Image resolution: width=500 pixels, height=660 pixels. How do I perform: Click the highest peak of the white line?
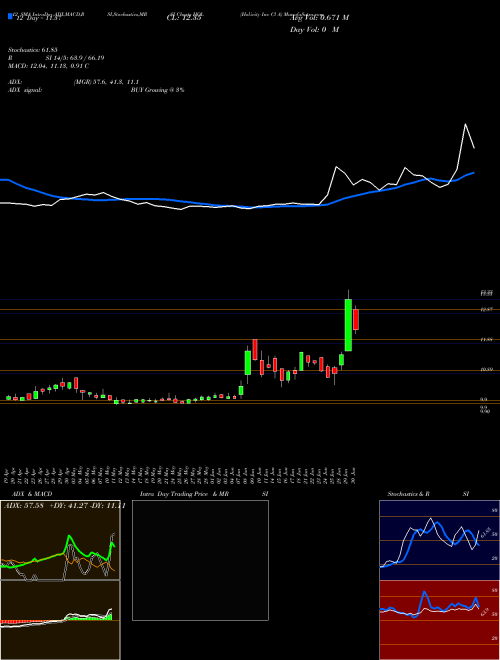[465, 124]
